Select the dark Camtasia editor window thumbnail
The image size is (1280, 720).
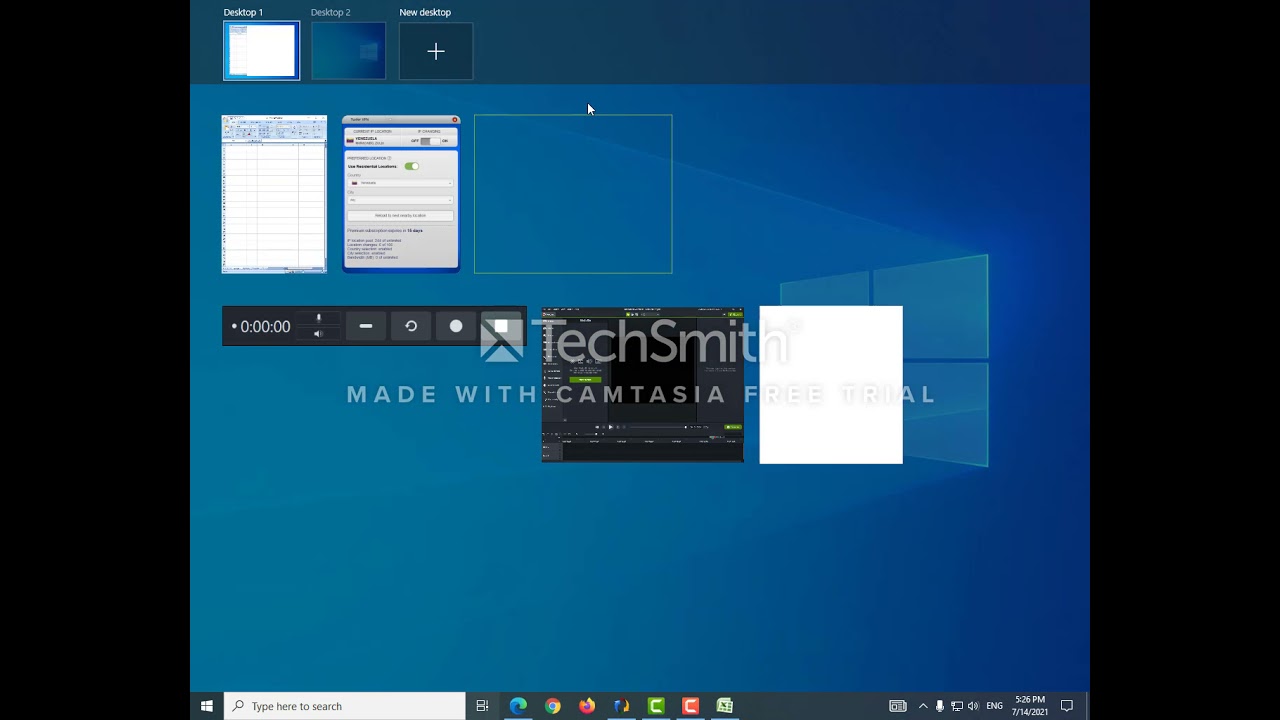coord(642,385)
